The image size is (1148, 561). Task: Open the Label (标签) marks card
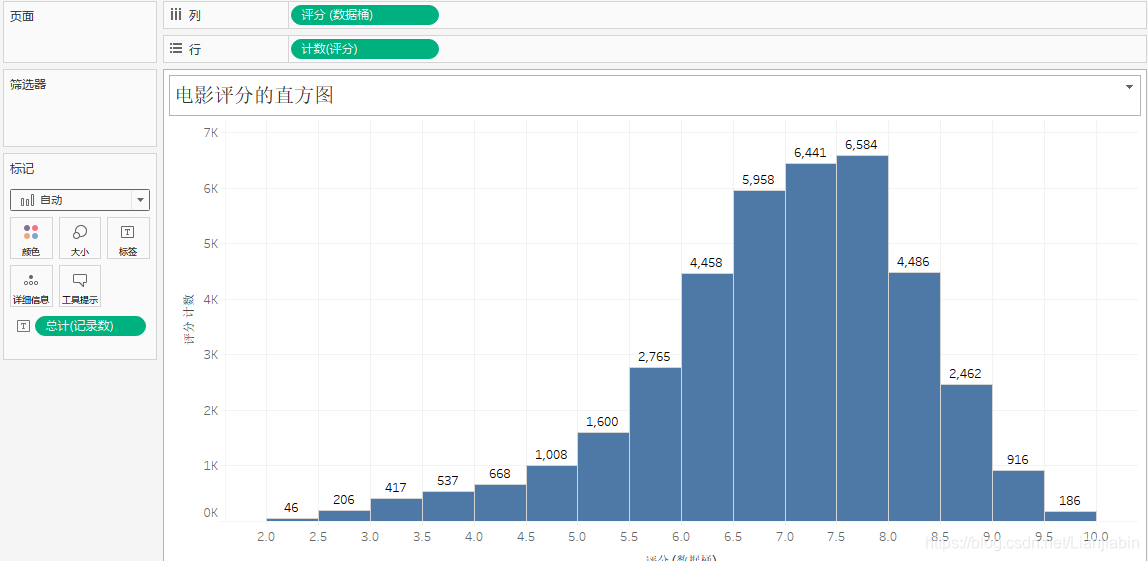[128, 238]
